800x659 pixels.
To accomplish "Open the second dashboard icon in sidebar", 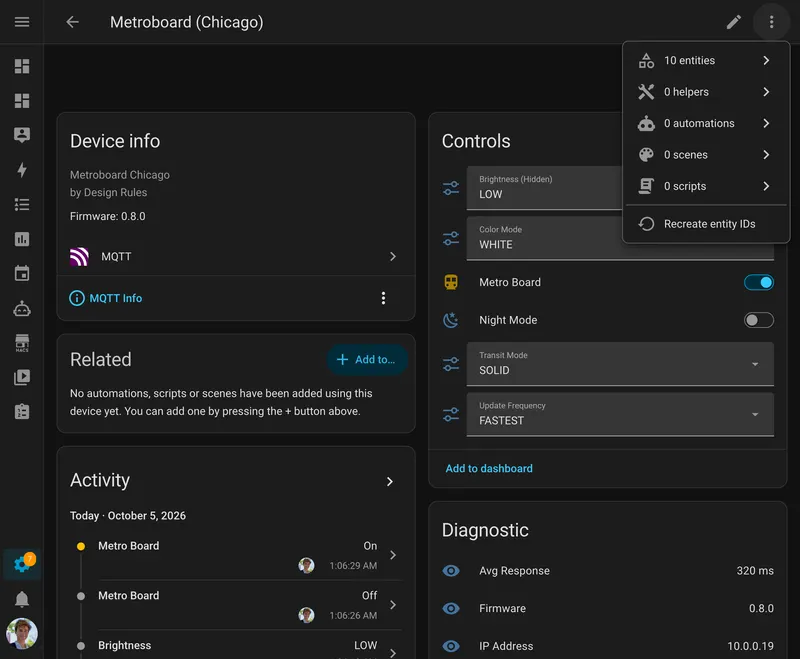I will pyautogui.click(x=21, y=100).
